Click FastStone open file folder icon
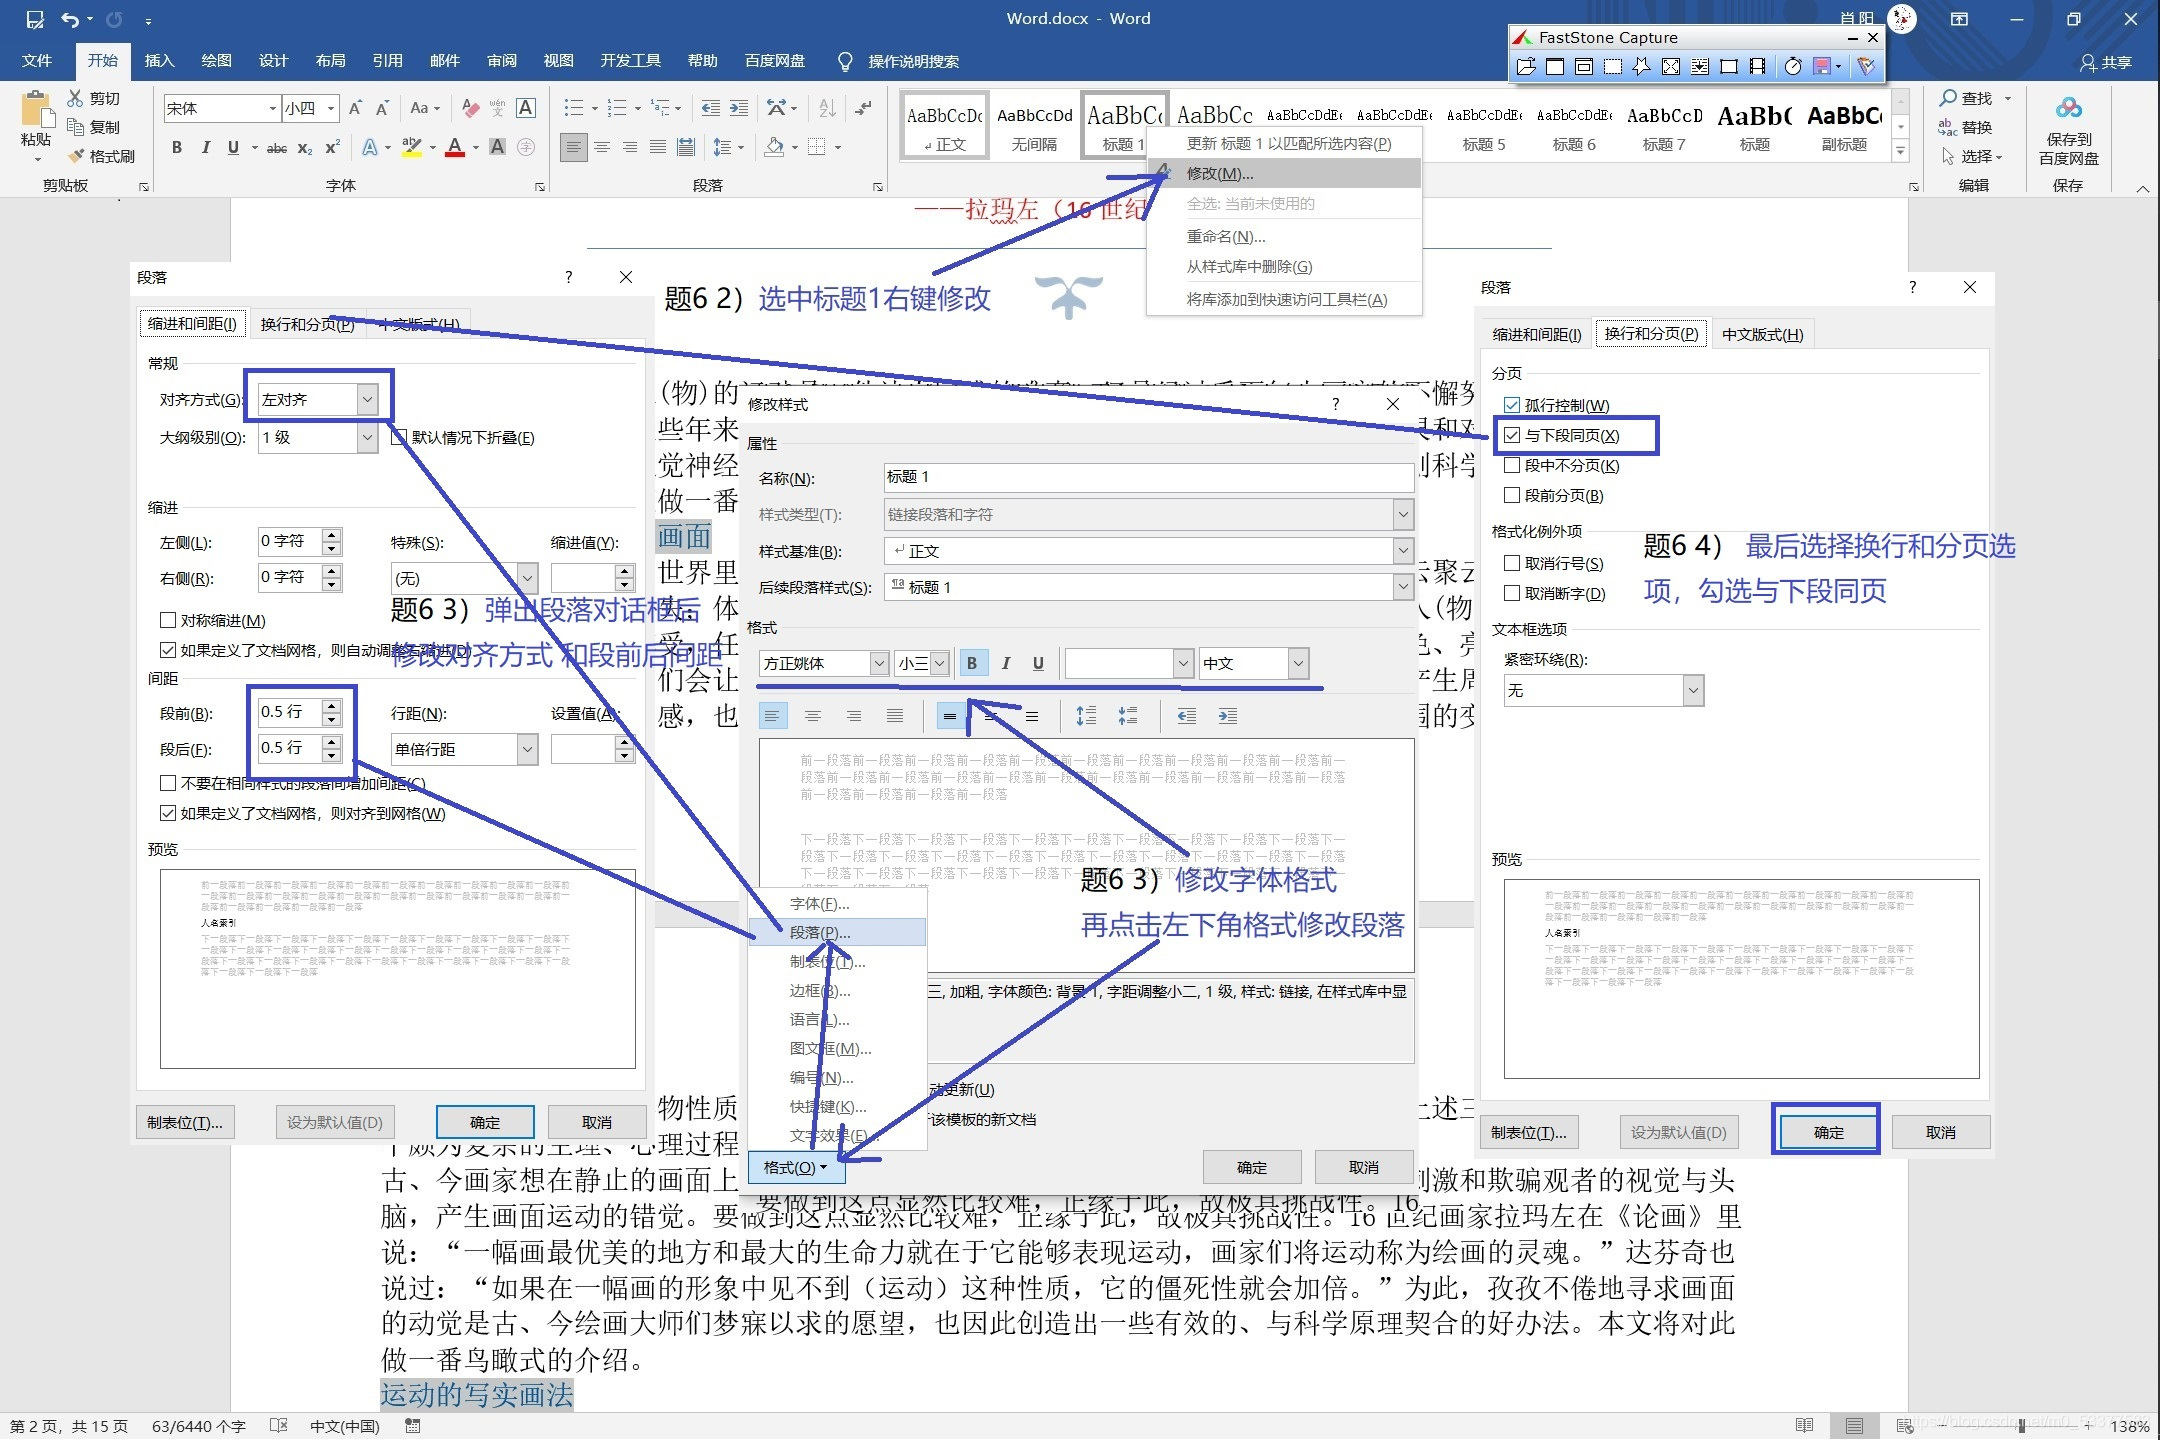Viewport: 2160px width, 1440px height. [x=1526, y=66]
